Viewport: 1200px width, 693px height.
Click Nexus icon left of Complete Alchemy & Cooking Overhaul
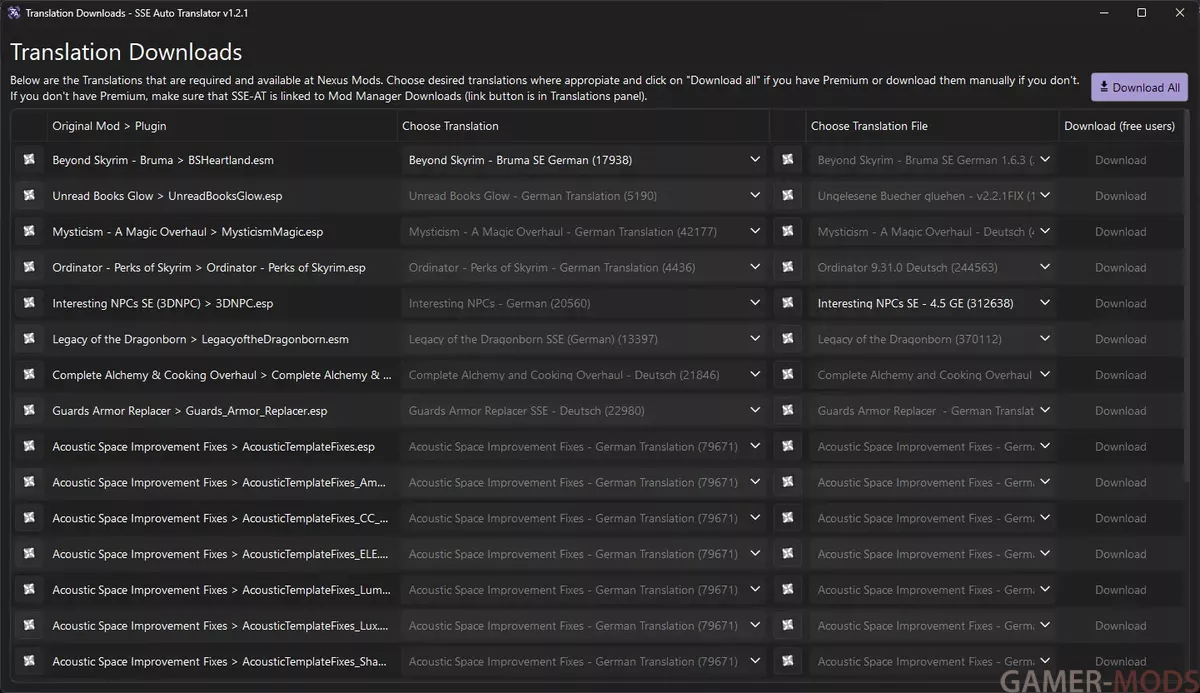point(29,375)
